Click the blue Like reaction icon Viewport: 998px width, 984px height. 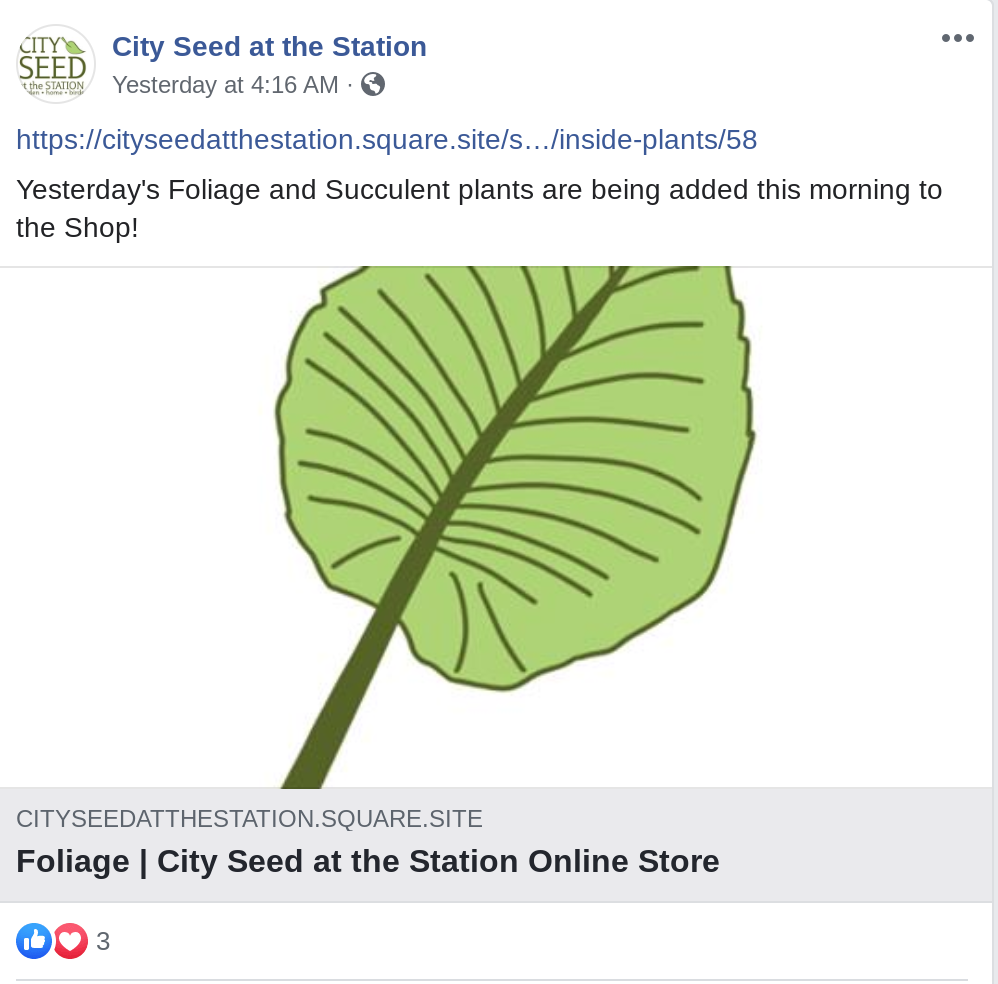33,940
